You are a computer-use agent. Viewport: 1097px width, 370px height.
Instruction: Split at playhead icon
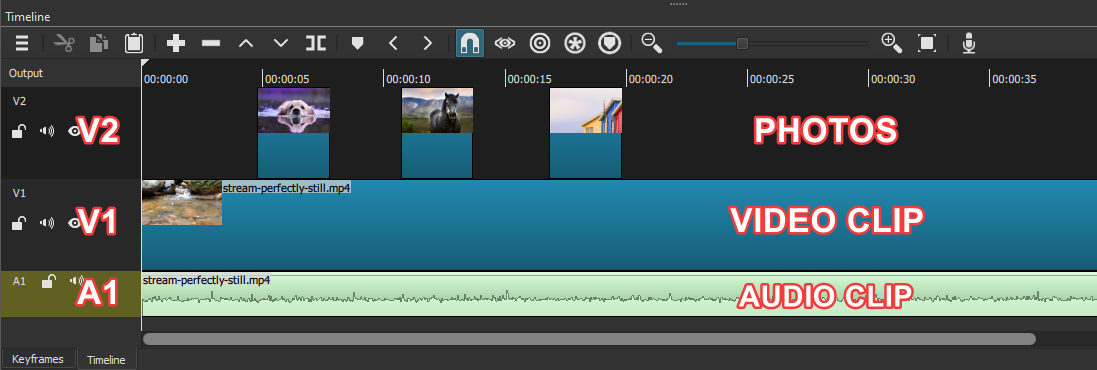[316, 43]
